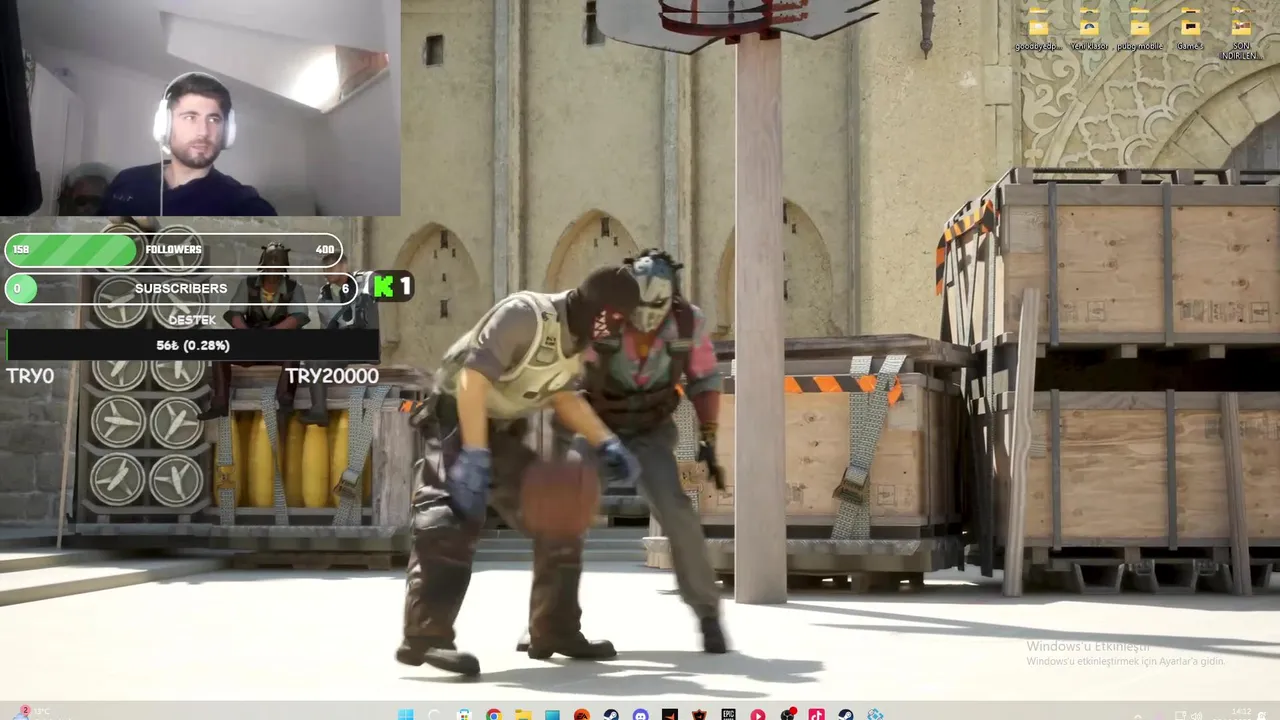Open the first Steam taskbar icon
1280x720 pixels.
click(611, 715)
